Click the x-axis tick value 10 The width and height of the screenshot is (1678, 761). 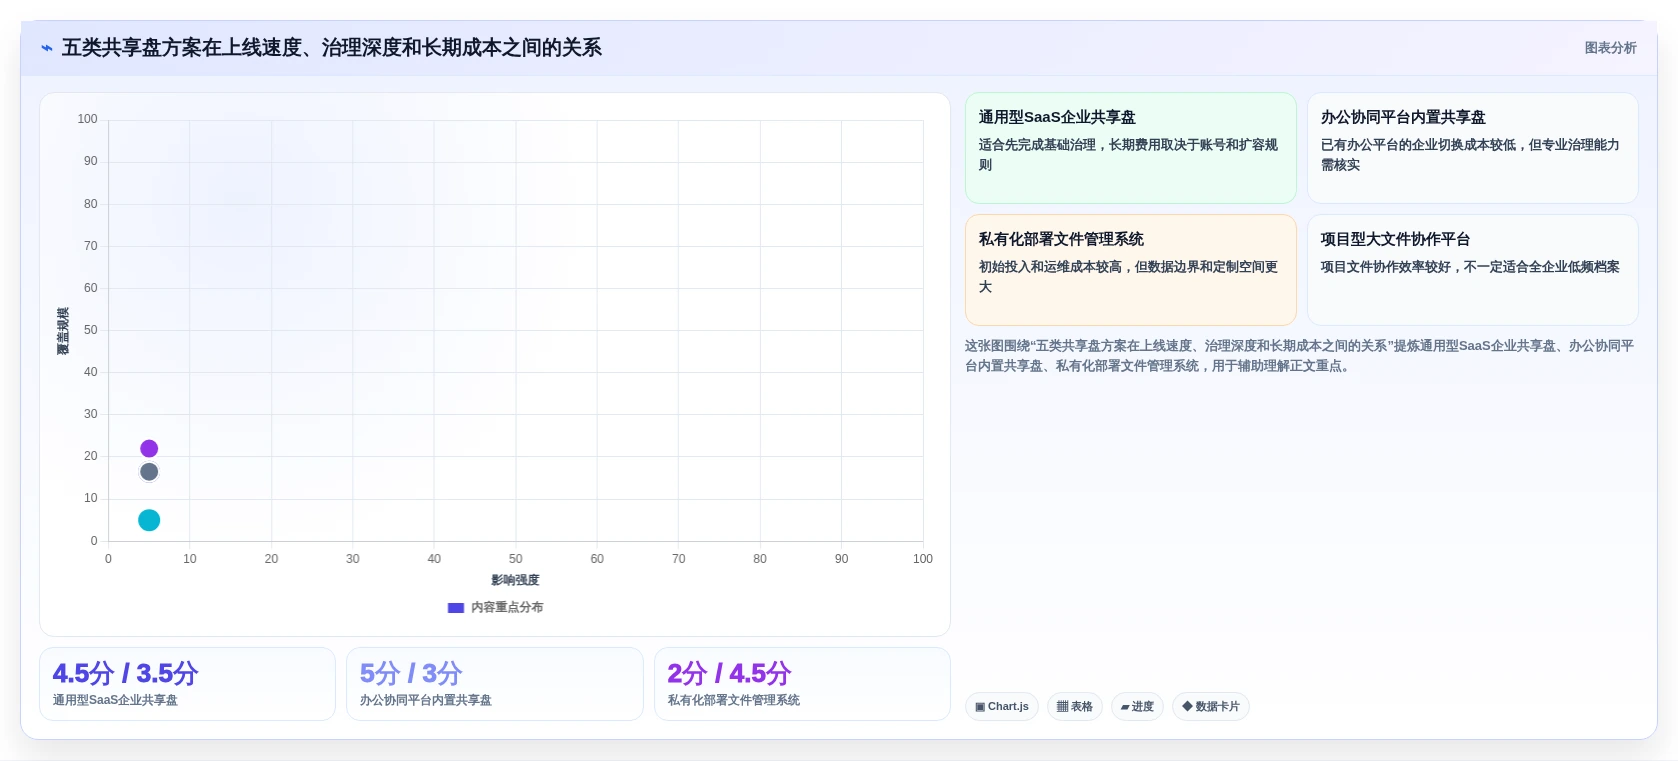tap(190, 559)
